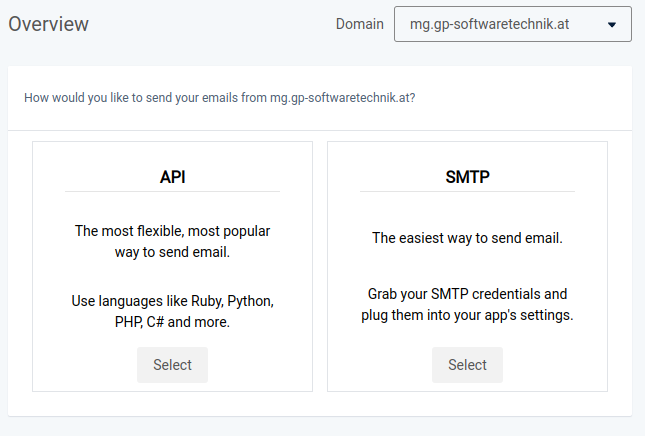Click the Domain label beside the dropdown
This screenshot has height=436, width=645.
tap(359, 24)
